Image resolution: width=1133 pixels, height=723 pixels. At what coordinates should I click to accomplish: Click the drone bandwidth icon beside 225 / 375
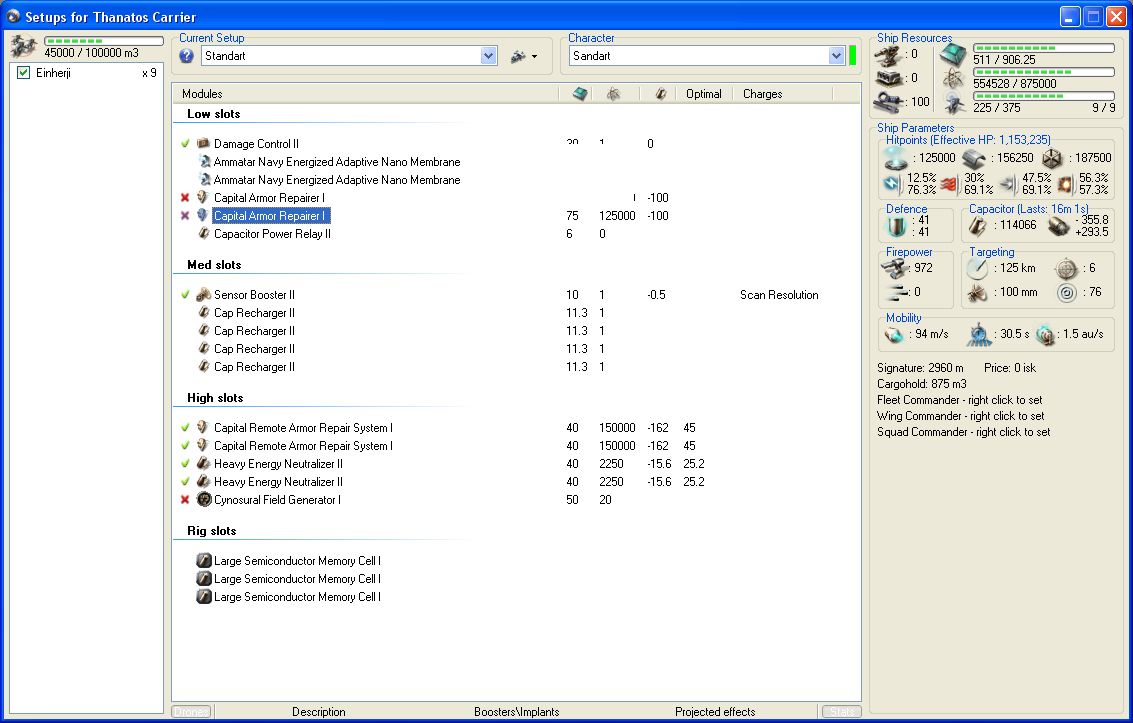[955, 103]
